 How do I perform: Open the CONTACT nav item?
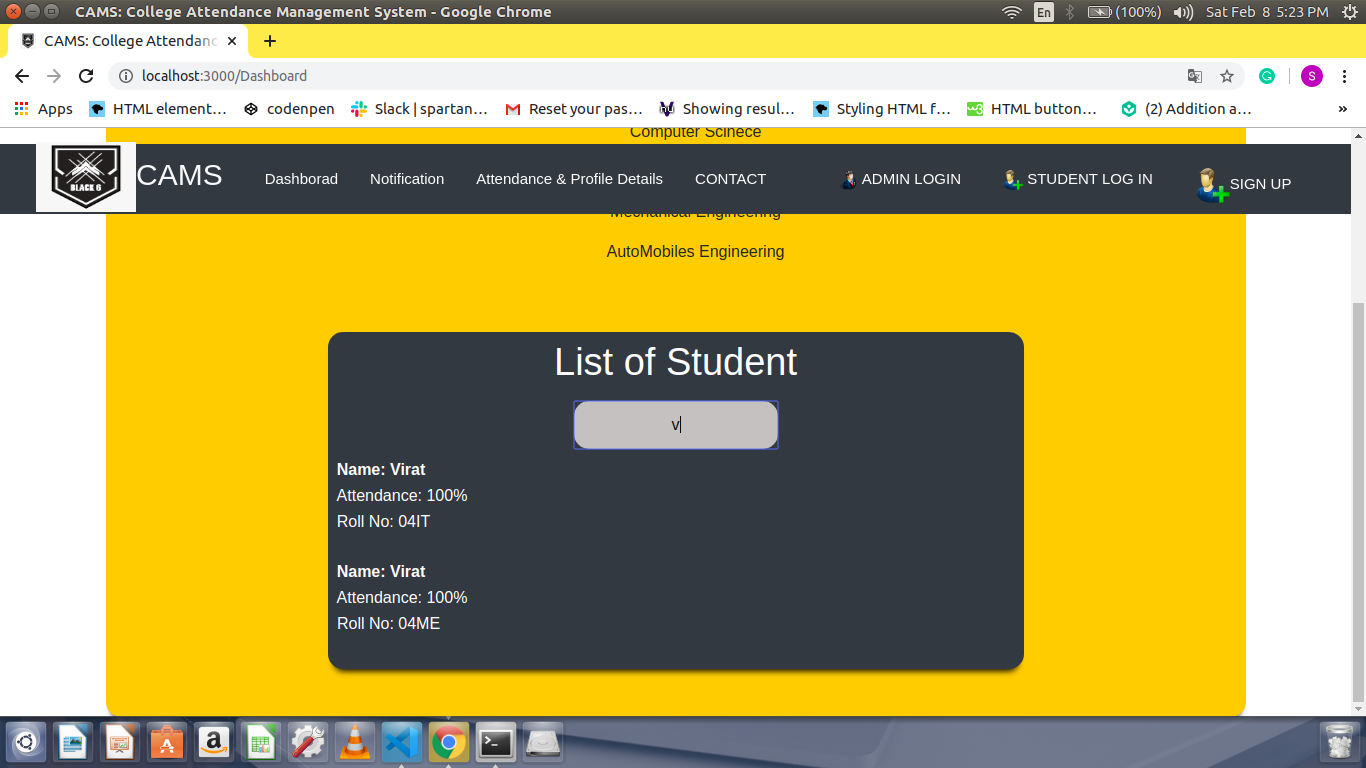pos(730,179)
